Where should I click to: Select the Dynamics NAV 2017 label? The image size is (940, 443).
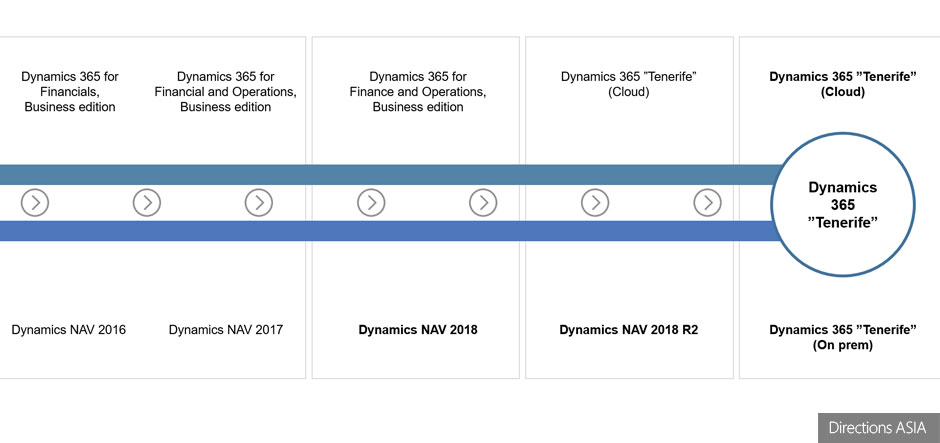[x=226, y=330]
